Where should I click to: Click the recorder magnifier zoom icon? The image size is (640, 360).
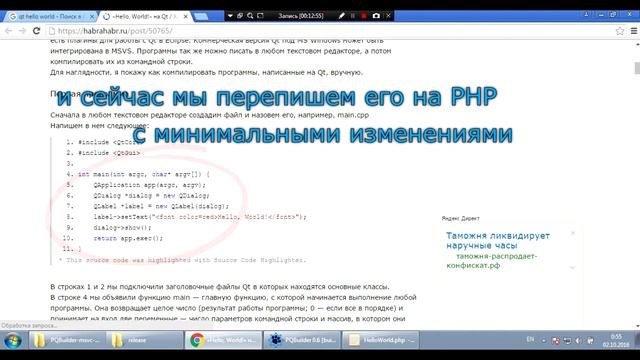point(250,16)
